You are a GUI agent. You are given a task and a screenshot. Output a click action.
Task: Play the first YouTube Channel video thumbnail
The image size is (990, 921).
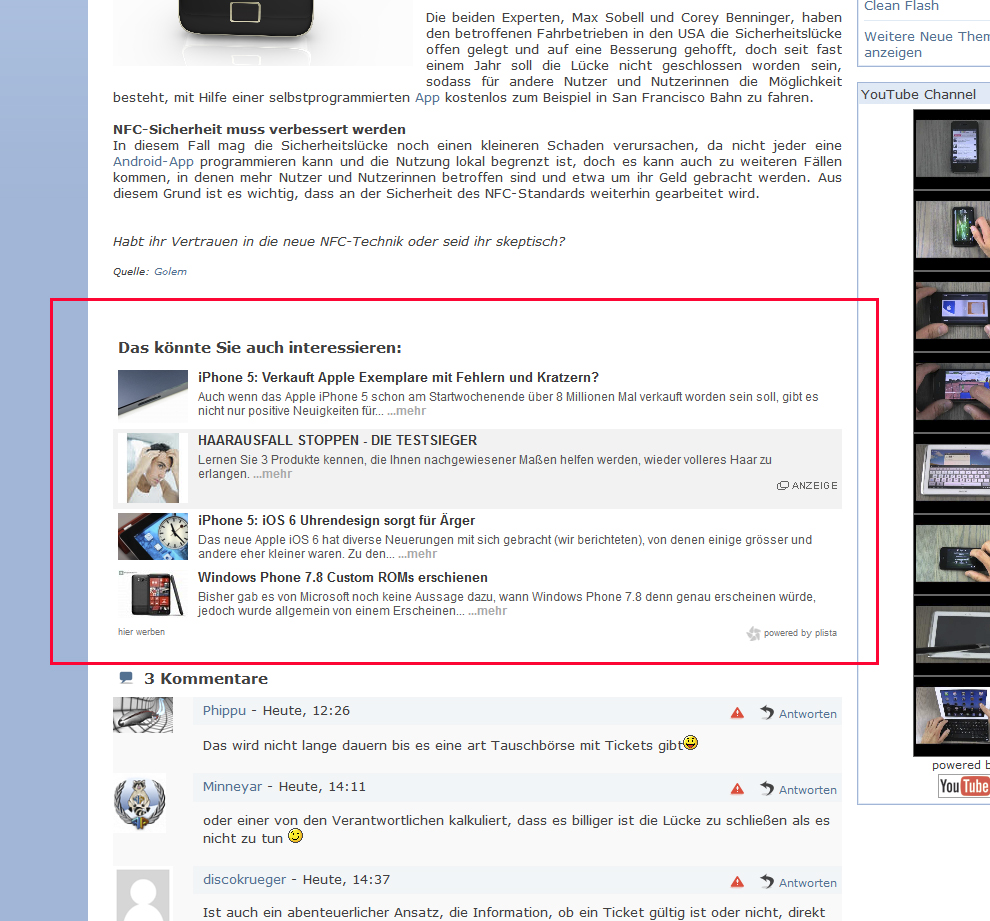[x=952, y=149]
